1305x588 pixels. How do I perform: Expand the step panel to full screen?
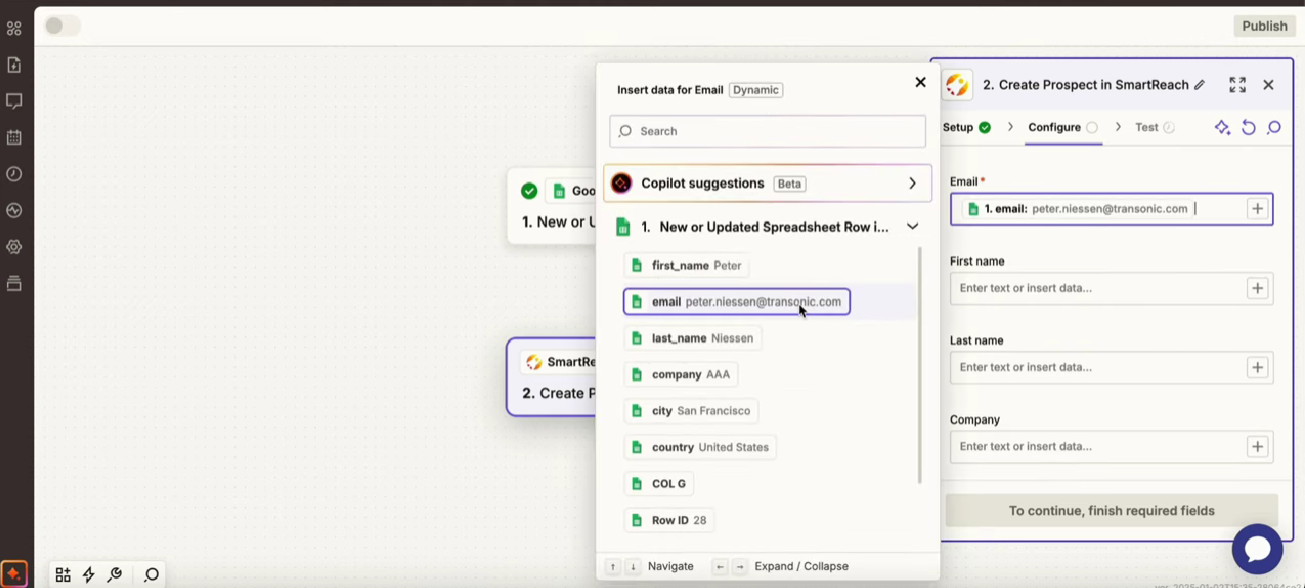(x=1238, y=85)
